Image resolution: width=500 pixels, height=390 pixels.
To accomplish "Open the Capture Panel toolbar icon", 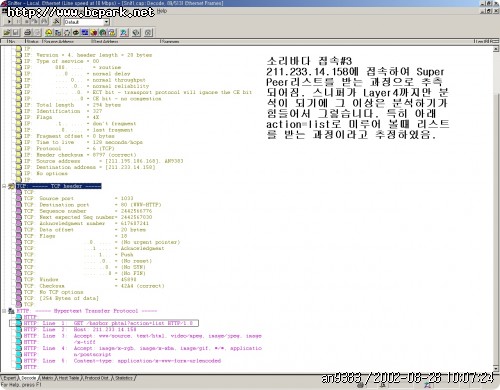I will (x=124, y=32).
